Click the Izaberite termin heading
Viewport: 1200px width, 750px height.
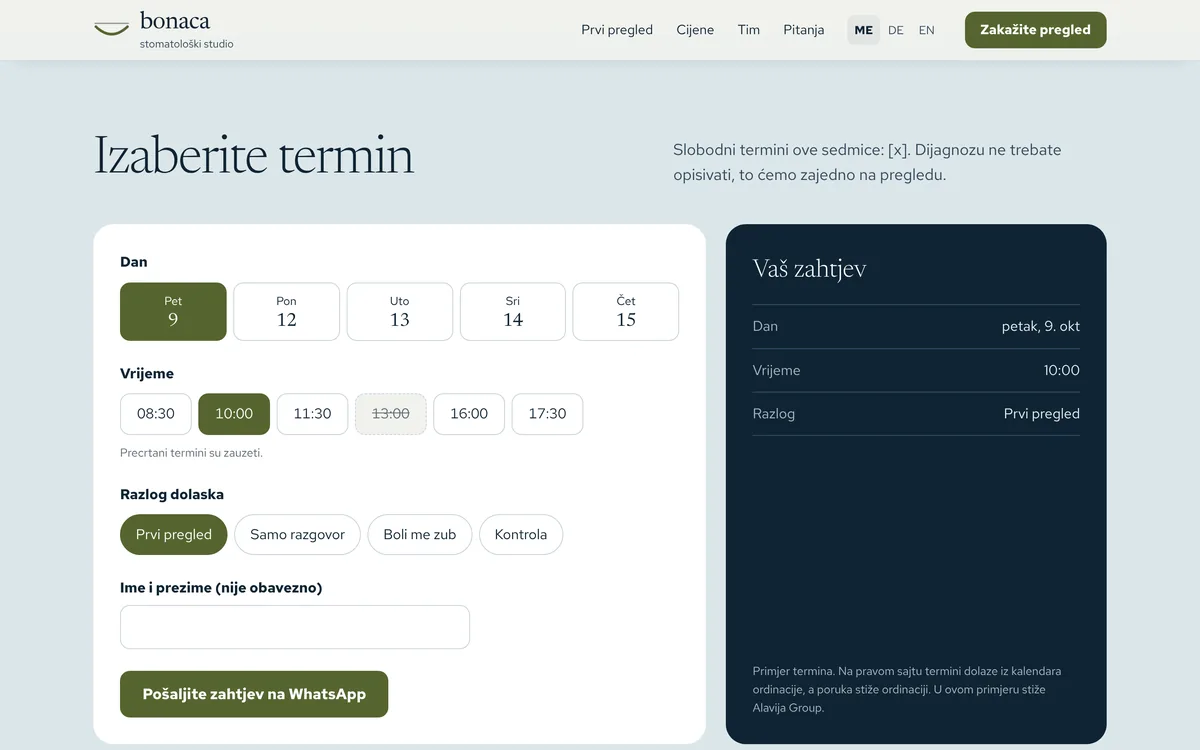click(x=254, y=156)
